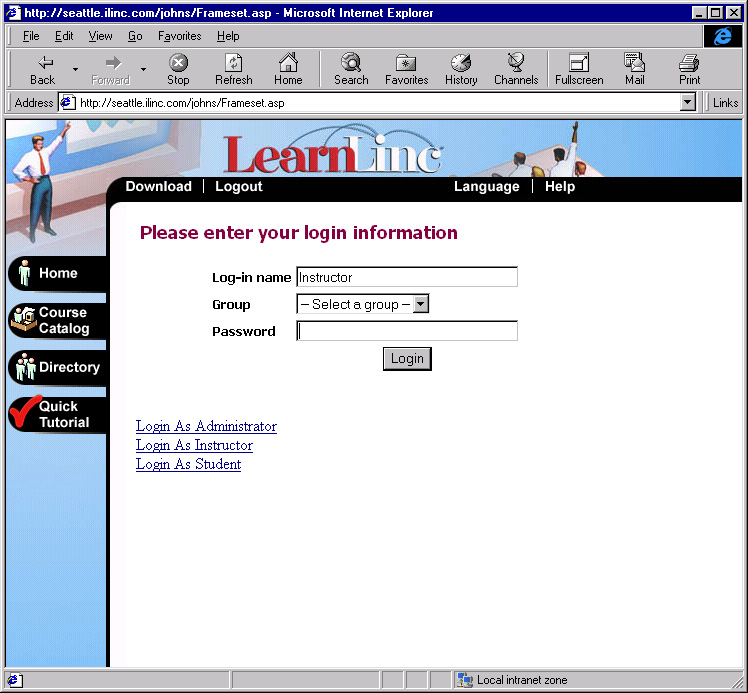Print the page with the Print icon
748x693 pixels.
(689, 70)
